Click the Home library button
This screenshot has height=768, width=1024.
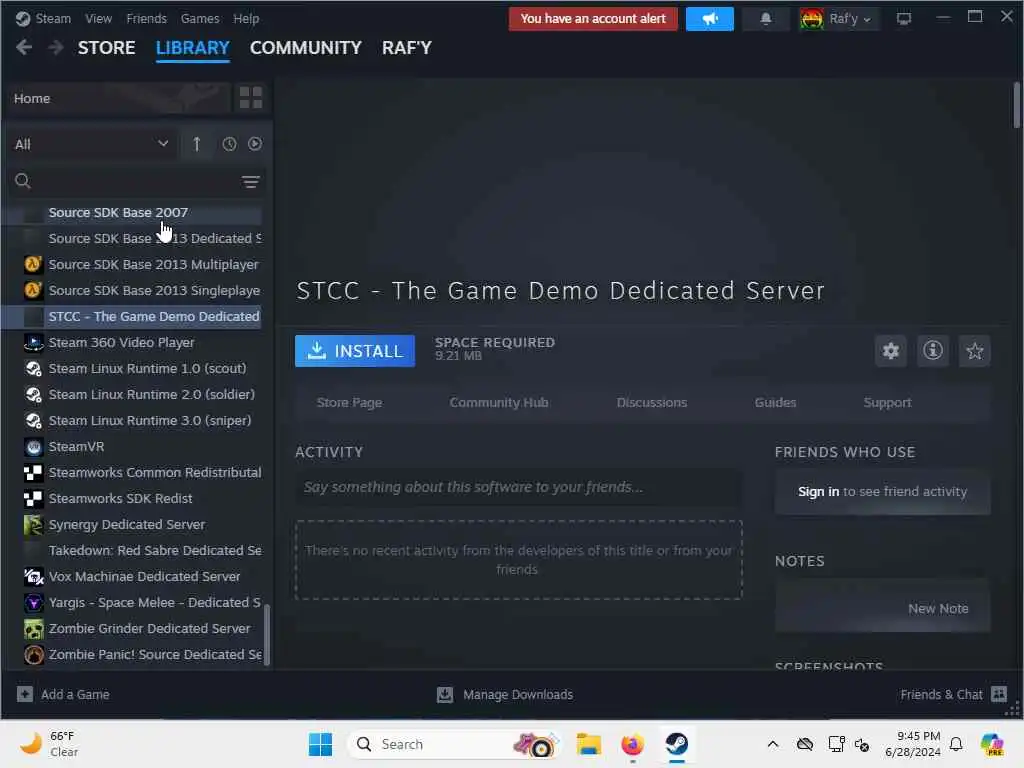120,98
